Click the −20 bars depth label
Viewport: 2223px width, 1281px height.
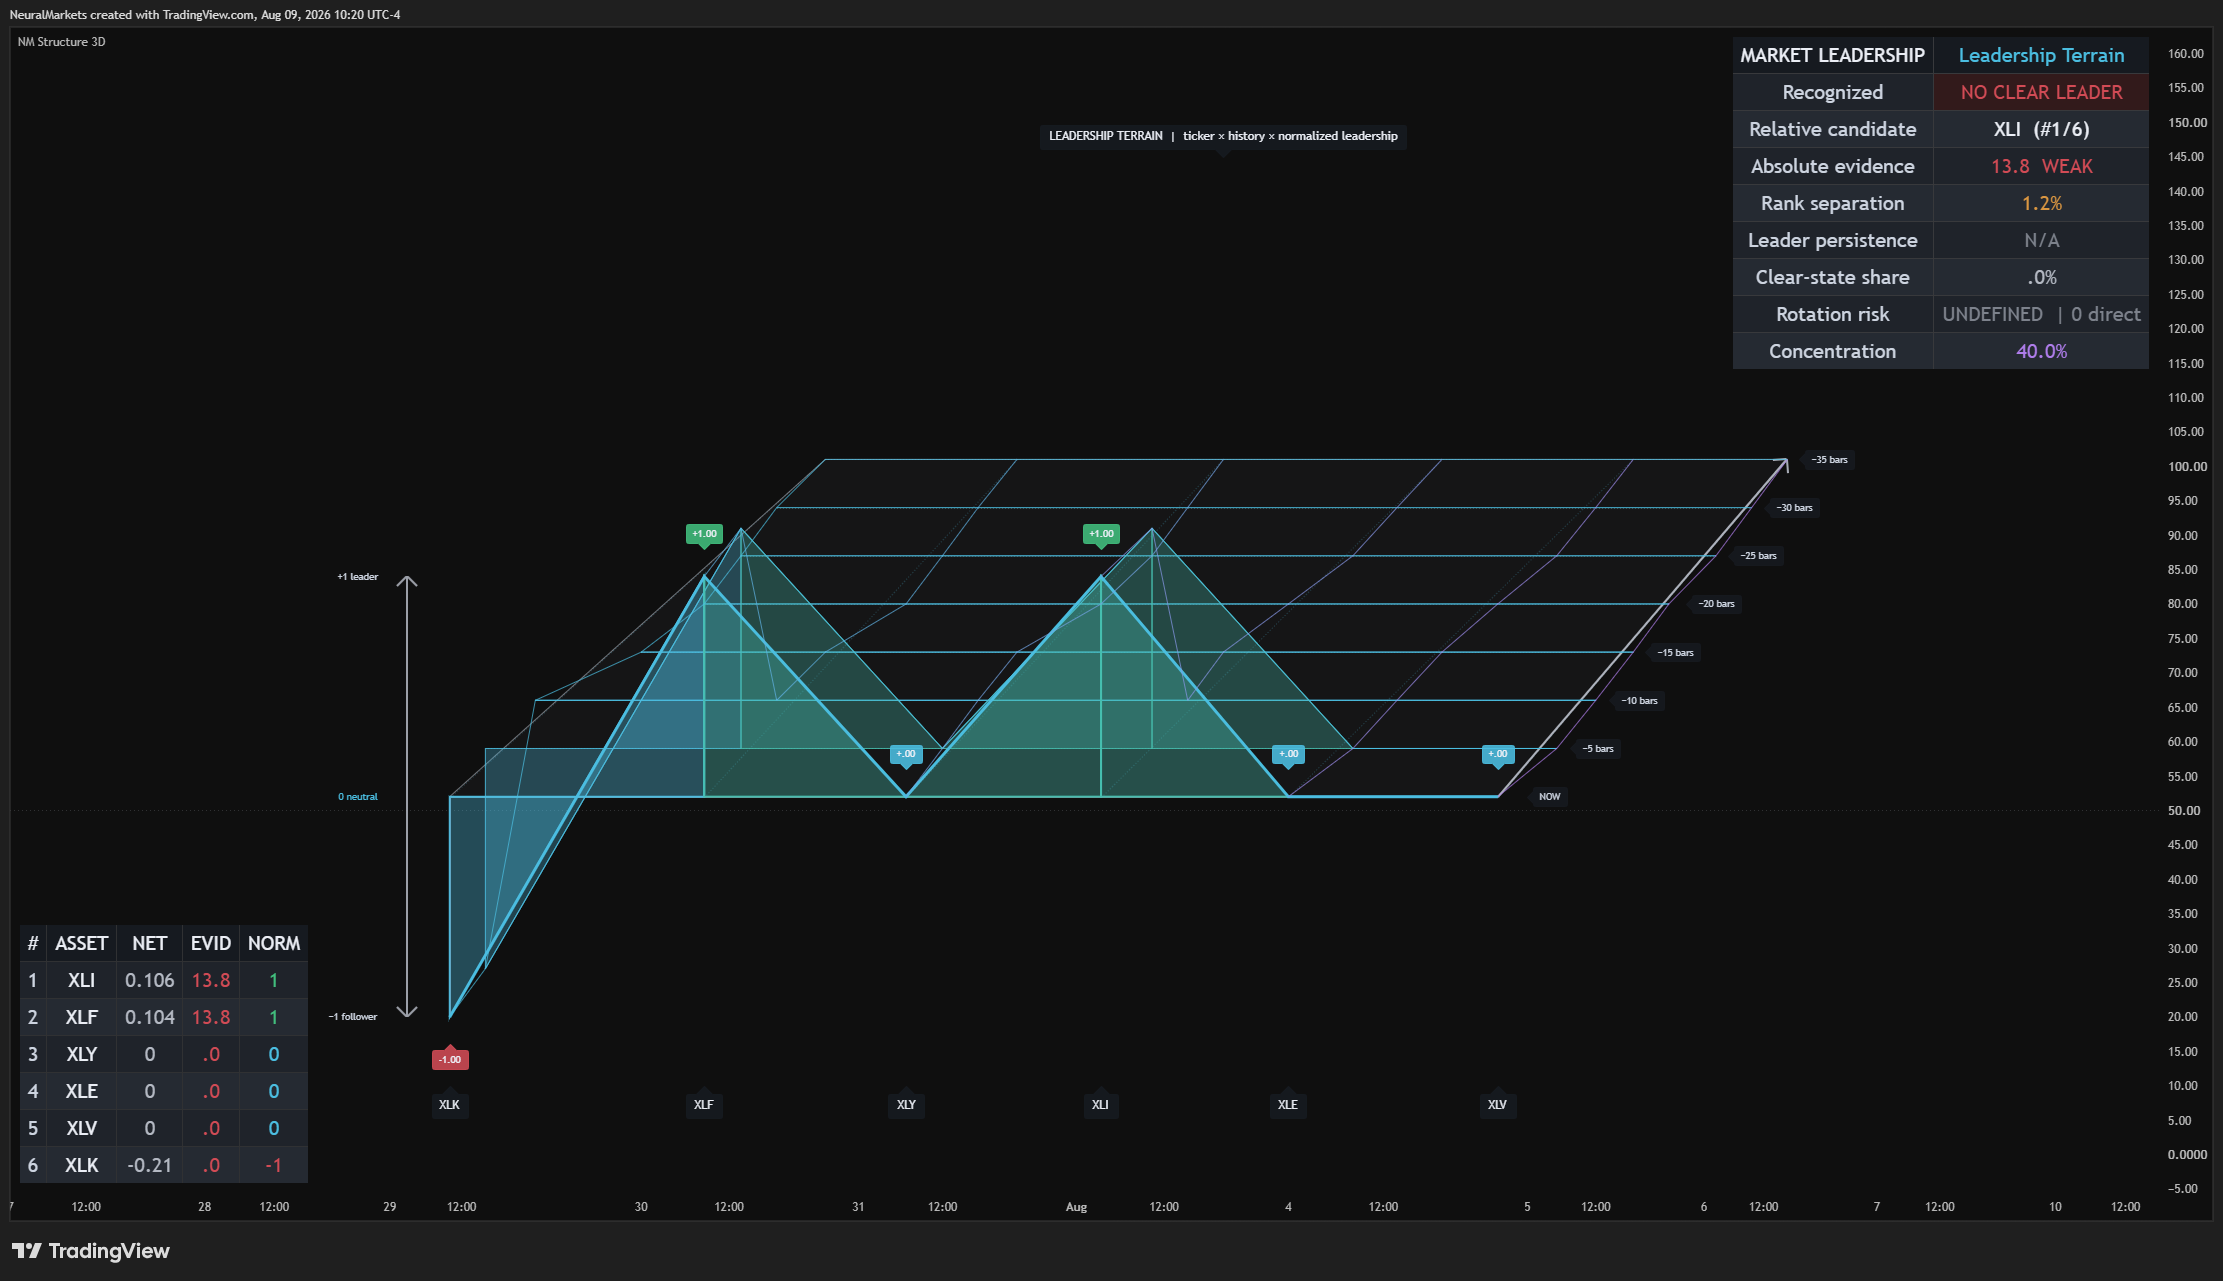coord(1716,604)
